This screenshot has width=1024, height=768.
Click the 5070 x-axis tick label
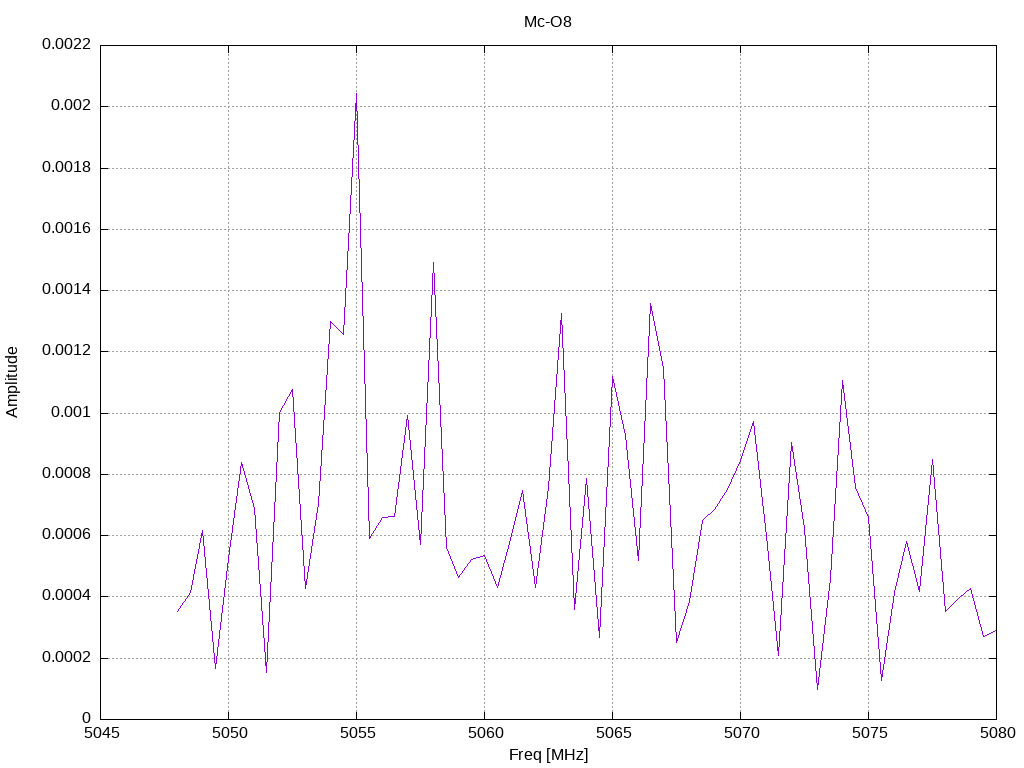[741, 733]
